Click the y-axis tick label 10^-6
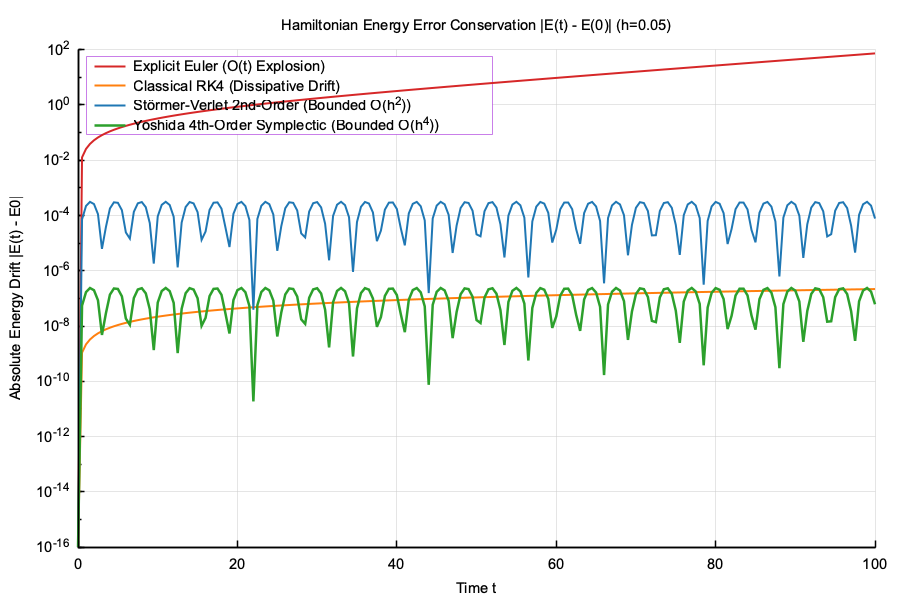Viewport: 900px width, 600px height. click(x=56, y=270)
